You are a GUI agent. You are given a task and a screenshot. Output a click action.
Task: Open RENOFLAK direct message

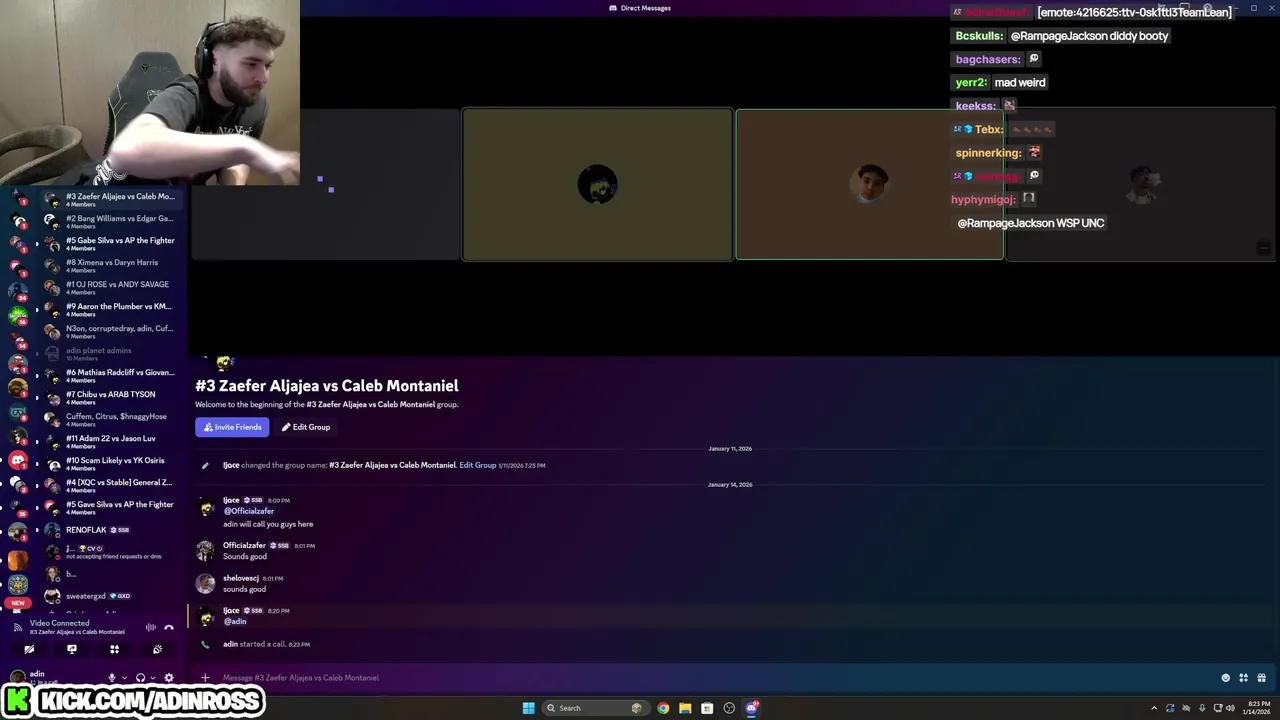coord(112,530)
